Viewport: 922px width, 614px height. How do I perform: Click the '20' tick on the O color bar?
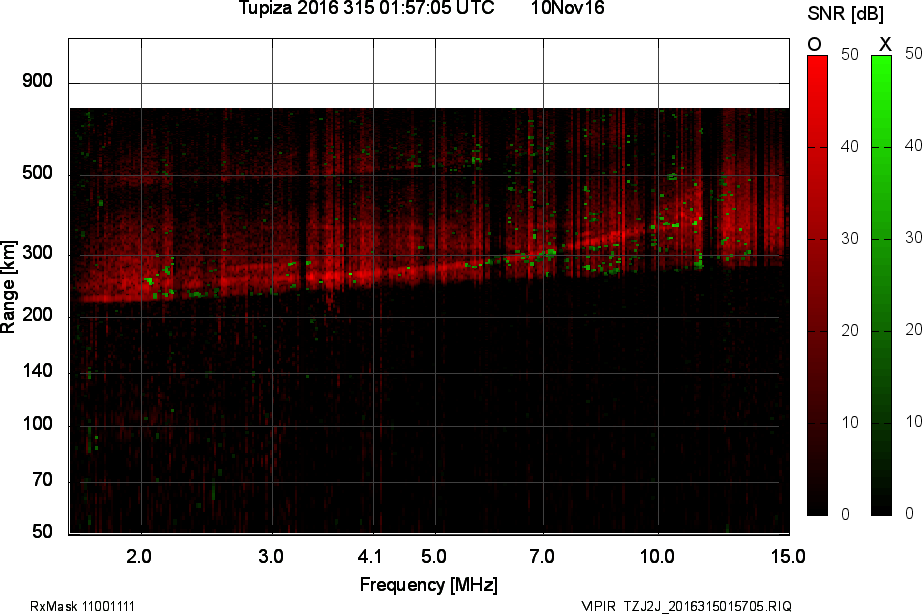(x=850, y=331)
